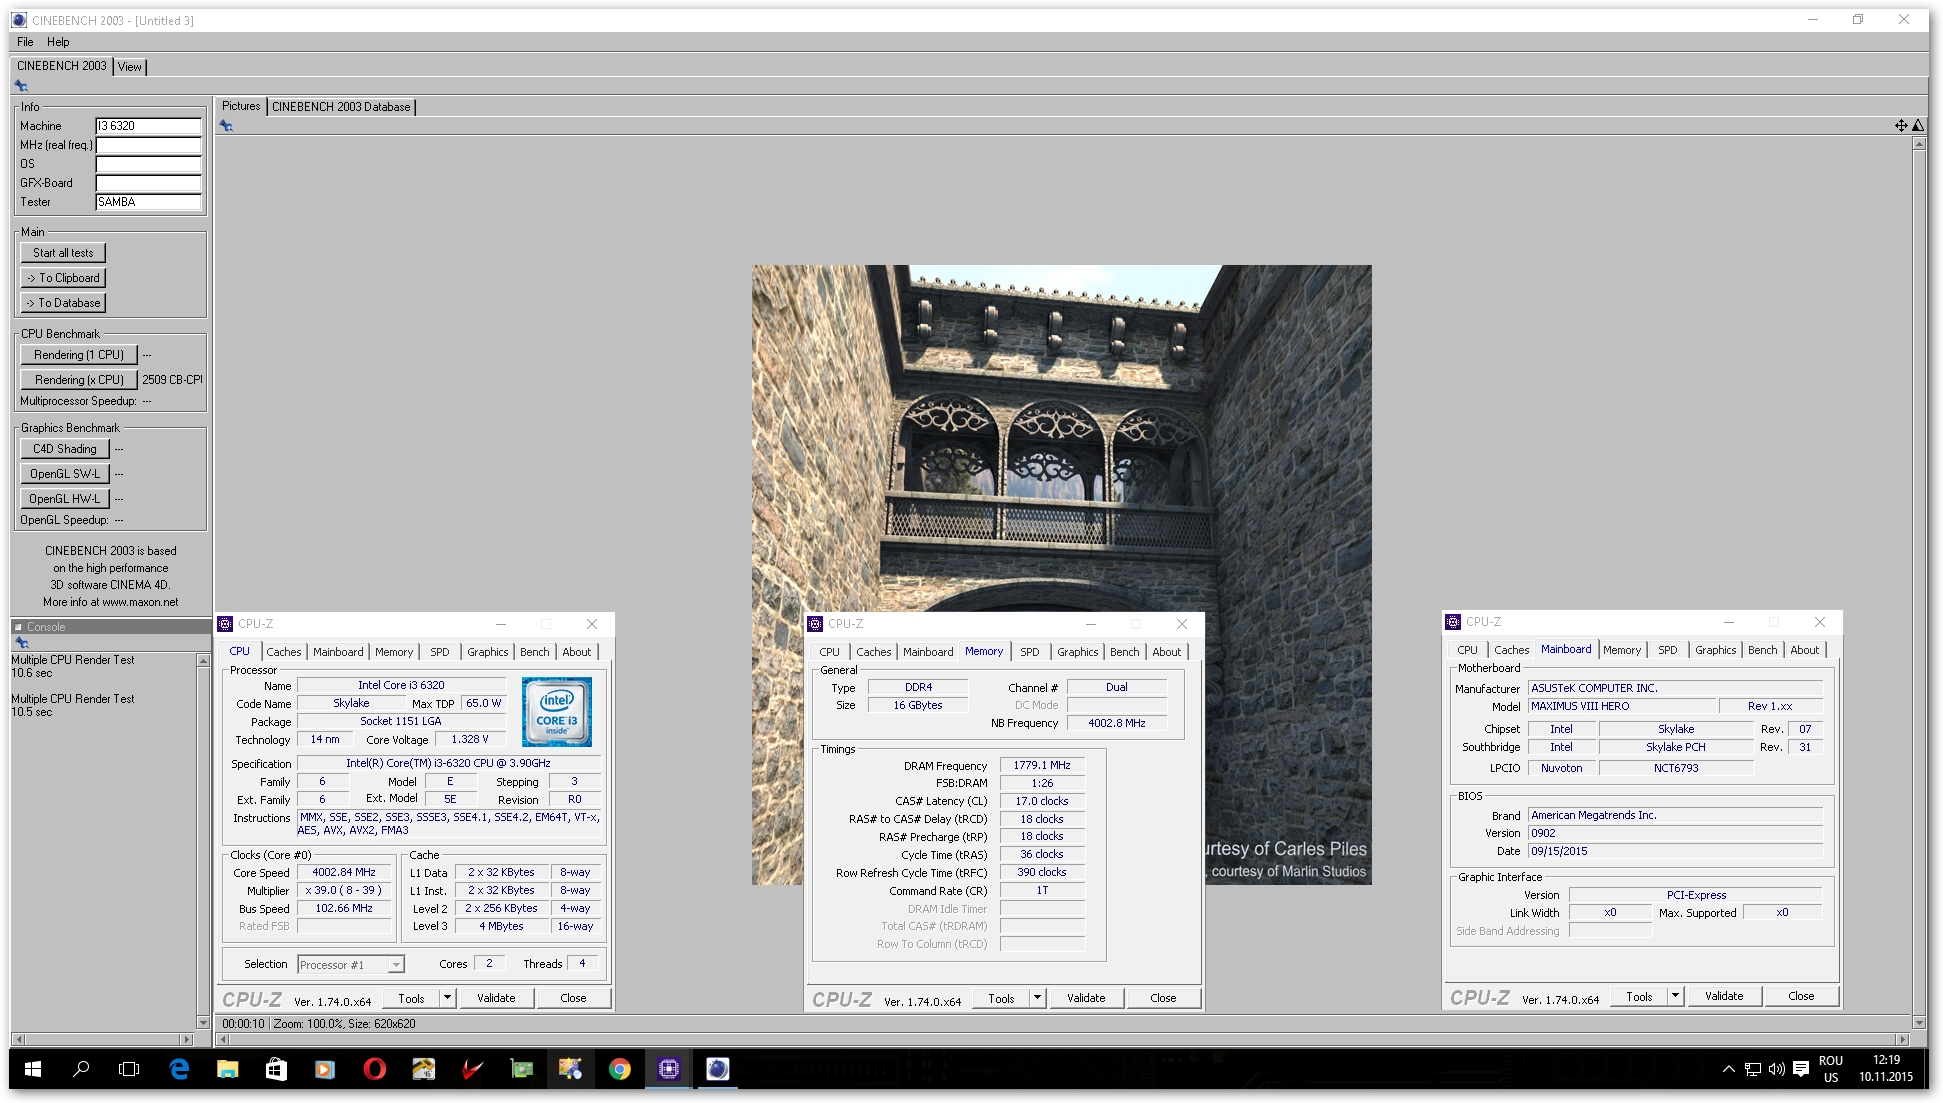Click the triangle icon beside the move icon
Image resolution: width=1943 pixels, height=1103 pixels.
click(x=1918, y=125)
